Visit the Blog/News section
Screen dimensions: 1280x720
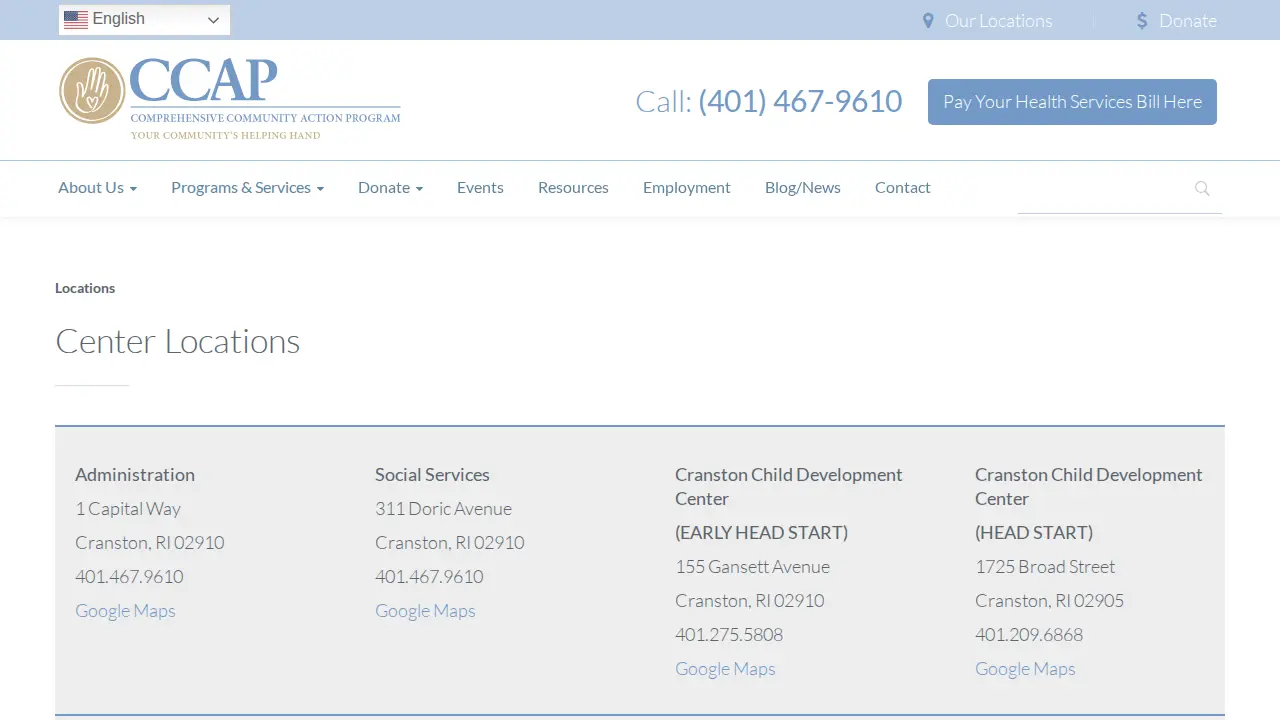point(803,187)
